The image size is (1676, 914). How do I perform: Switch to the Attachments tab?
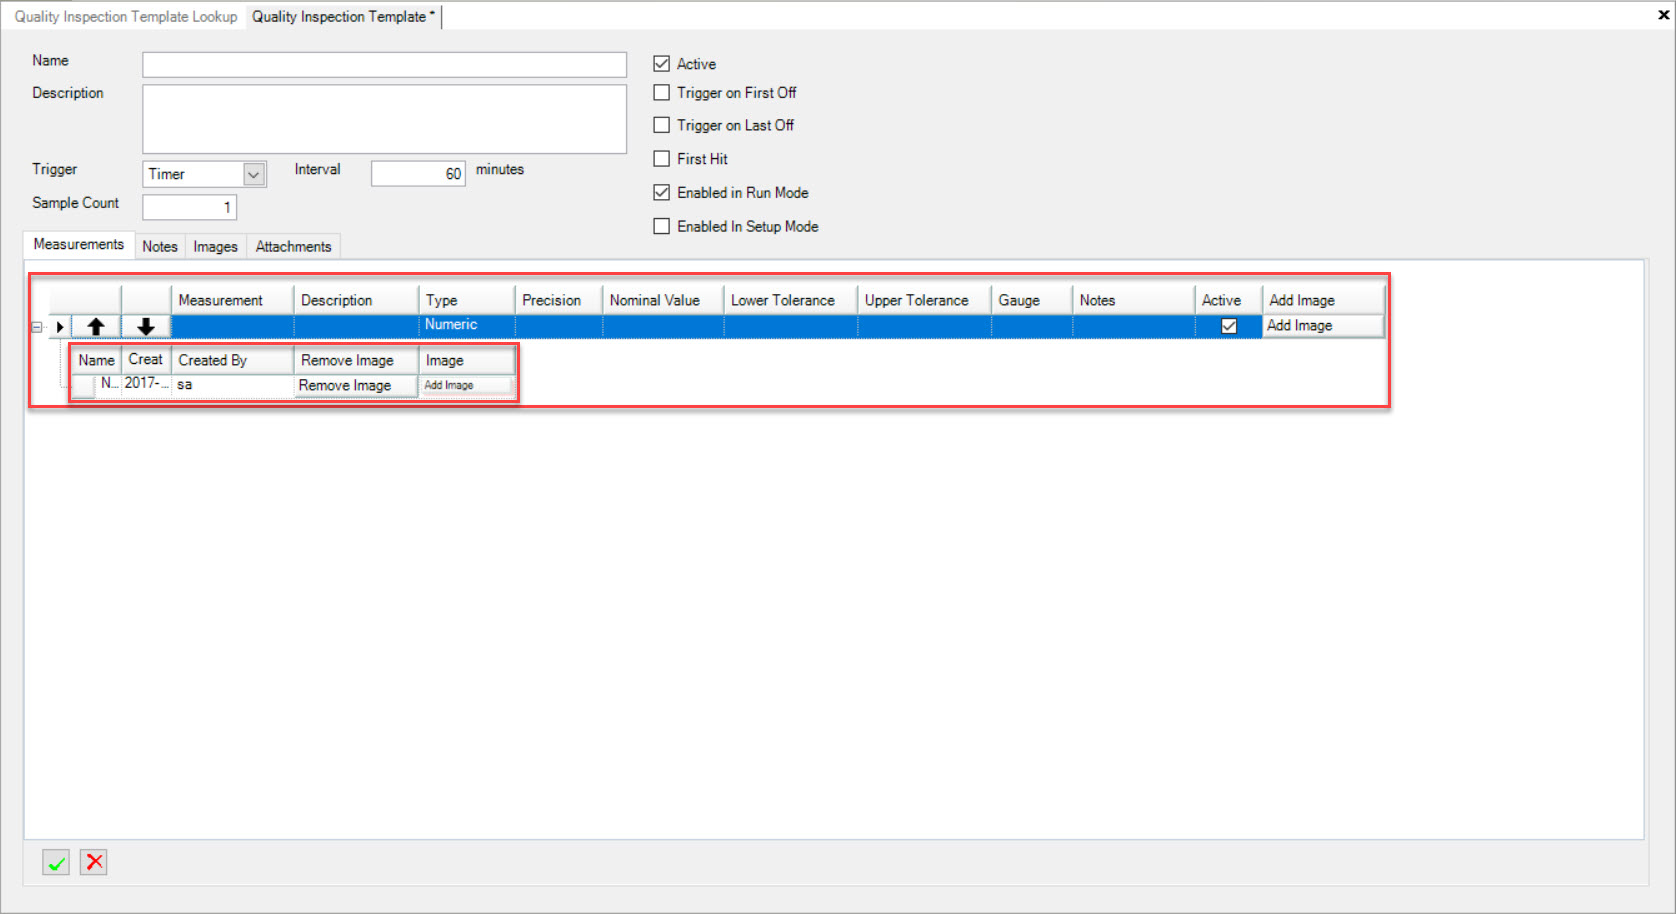[293, 246]
